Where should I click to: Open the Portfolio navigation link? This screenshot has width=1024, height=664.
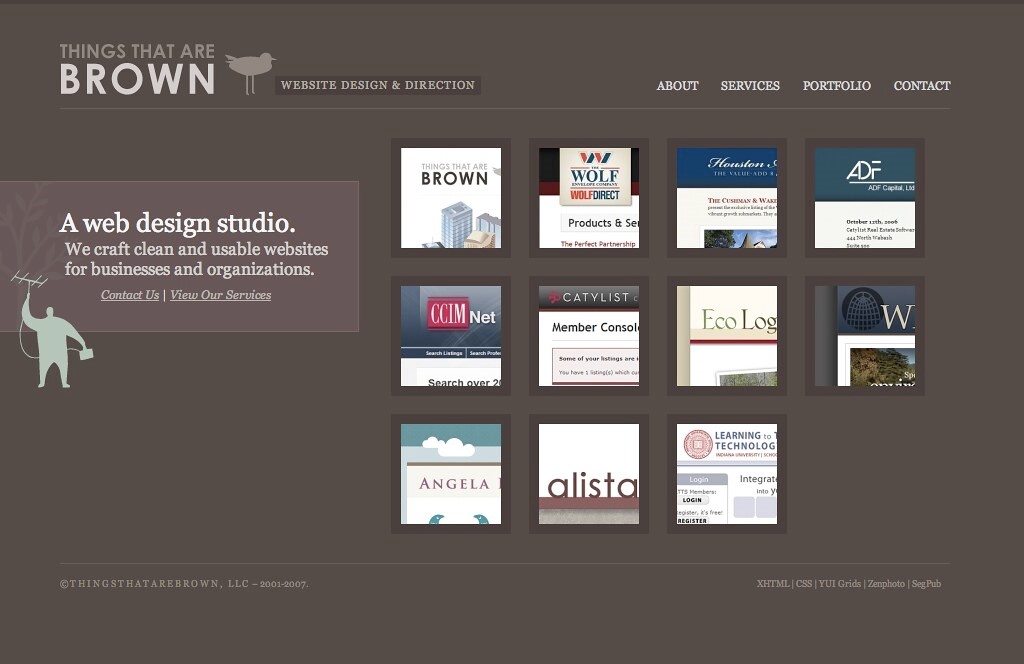tap(836, 86)
